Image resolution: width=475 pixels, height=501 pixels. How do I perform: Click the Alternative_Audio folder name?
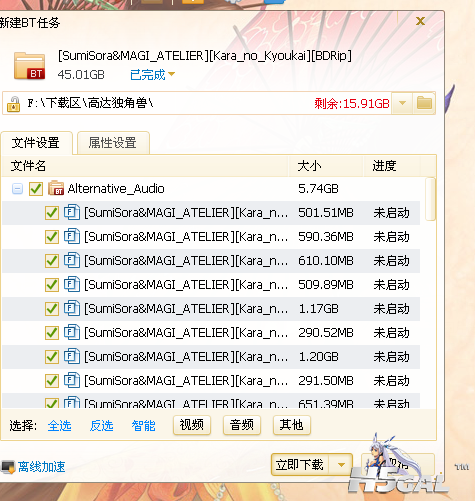click(116, 189)
